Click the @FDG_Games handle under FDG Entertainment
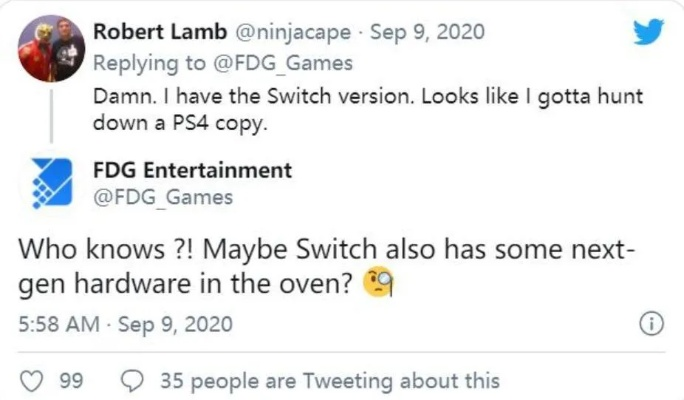Screen dimensions: 684x400 tap(162, 197)
